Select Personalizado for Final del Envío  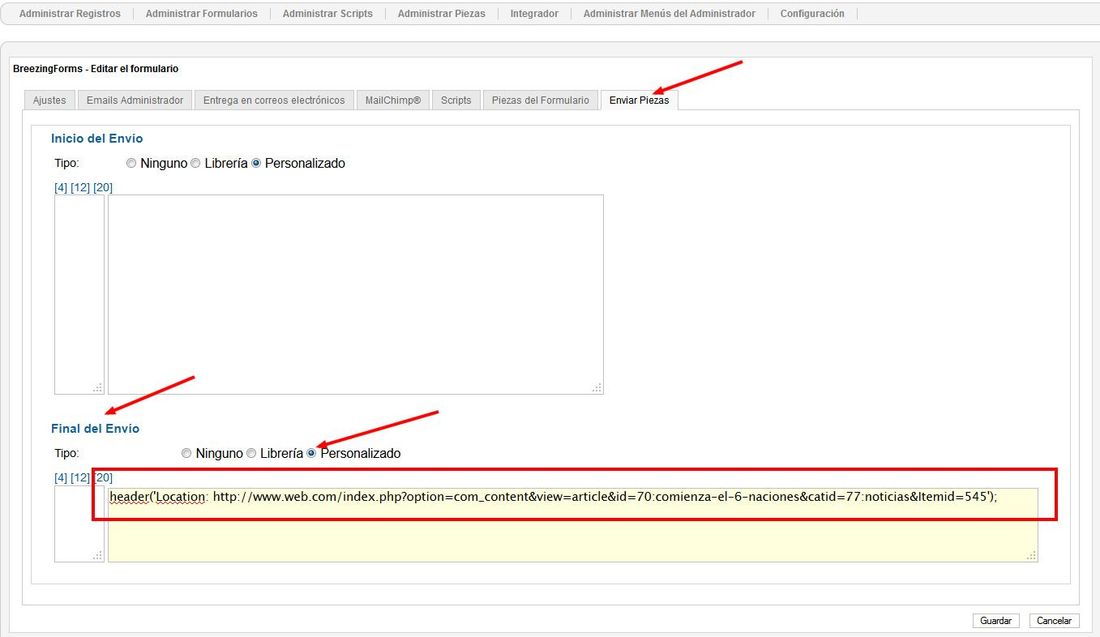pyautogui.click(x=311, y=453)
